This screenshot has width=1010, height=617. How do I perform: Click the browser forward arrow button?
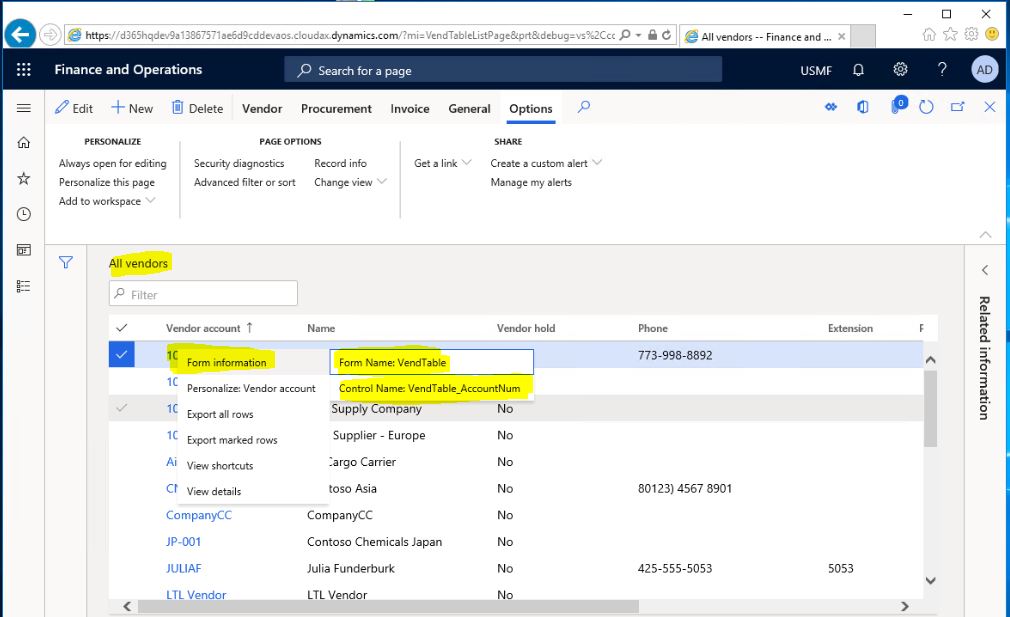(x=50, y=35)
